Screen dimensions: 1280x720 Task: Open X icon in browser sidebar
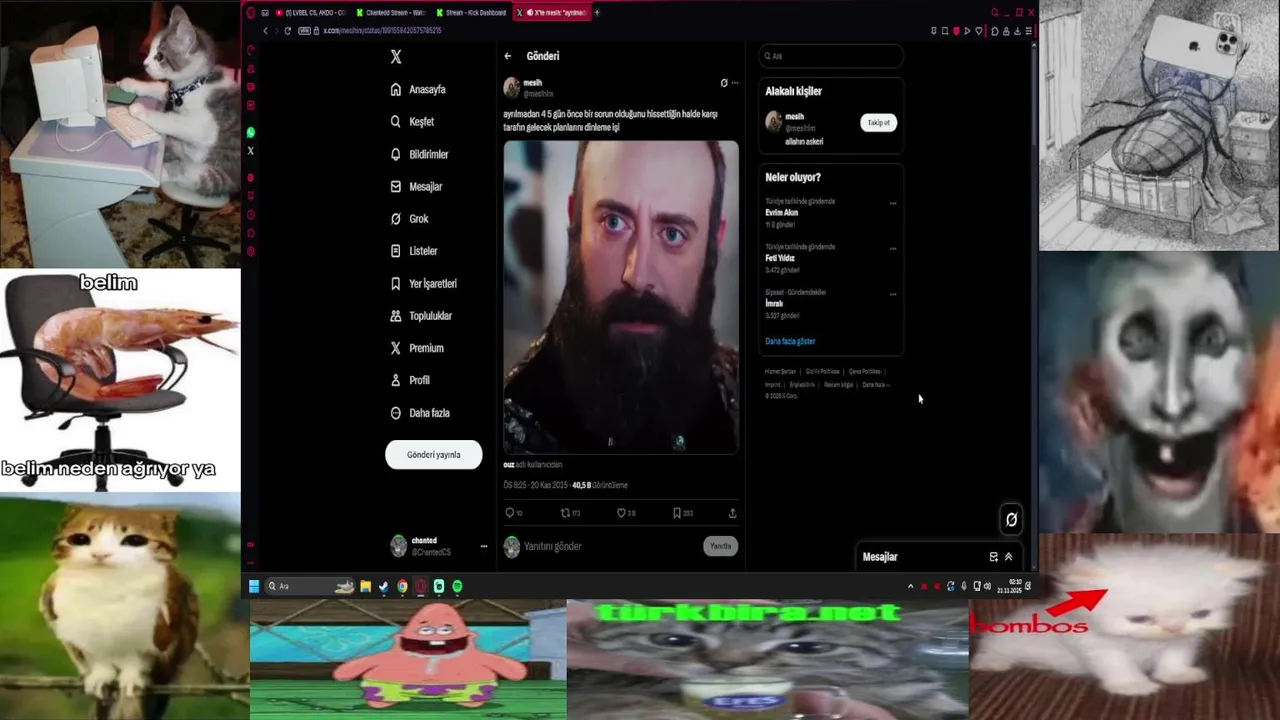point(250,151)
